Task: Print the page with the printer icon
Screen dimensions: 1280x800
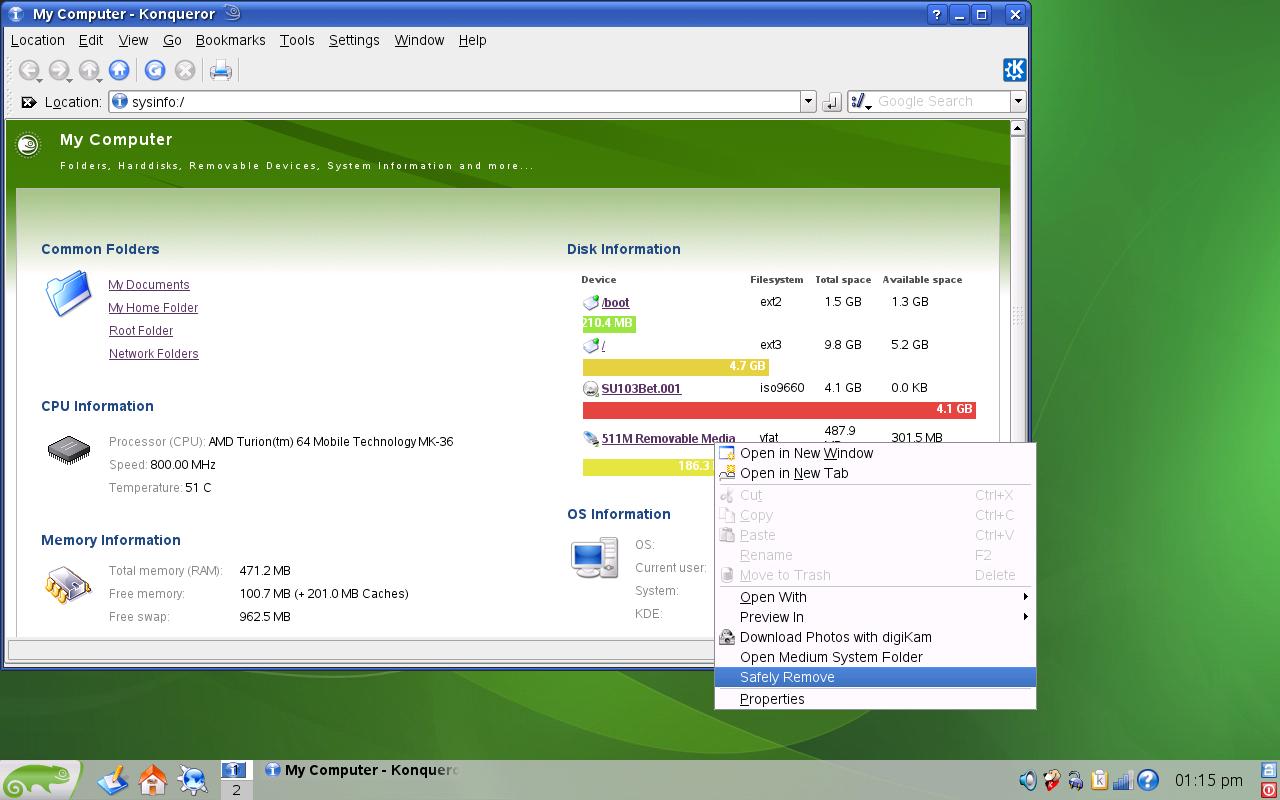Action: click(x=221, y=70)
